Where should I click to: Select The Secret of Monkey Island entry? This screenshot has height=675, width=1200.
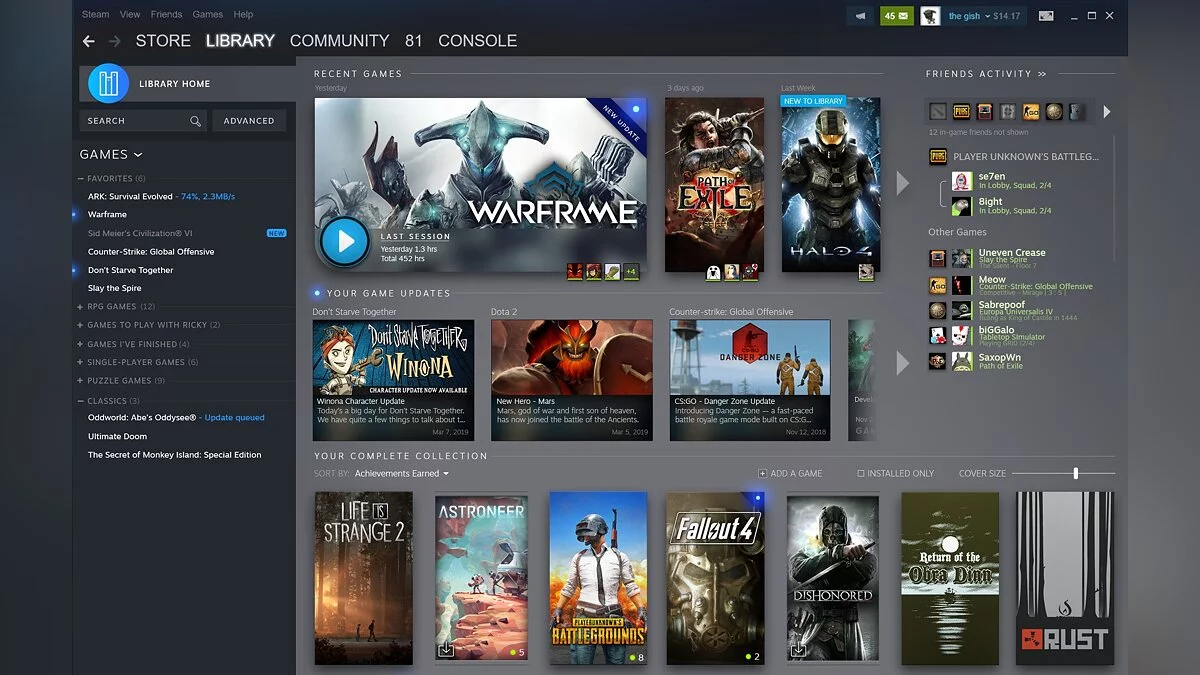click(x=175, y=455)
